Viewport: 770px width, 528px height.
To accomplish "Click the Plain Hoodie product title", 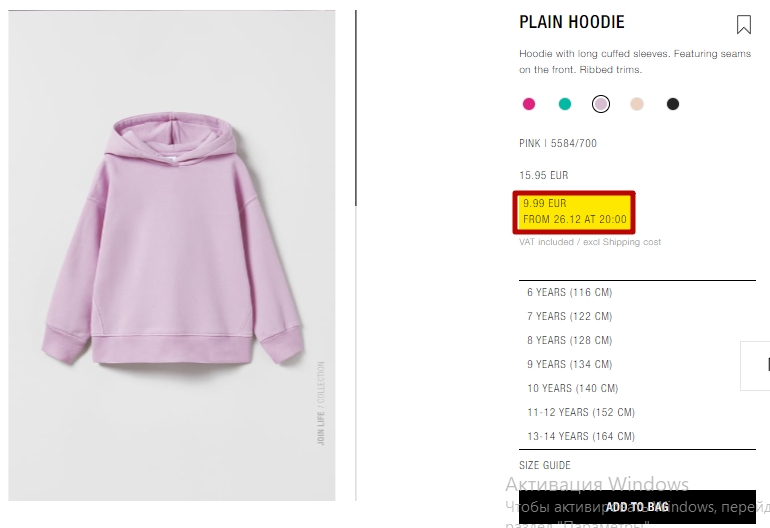I will coord(572,22).
